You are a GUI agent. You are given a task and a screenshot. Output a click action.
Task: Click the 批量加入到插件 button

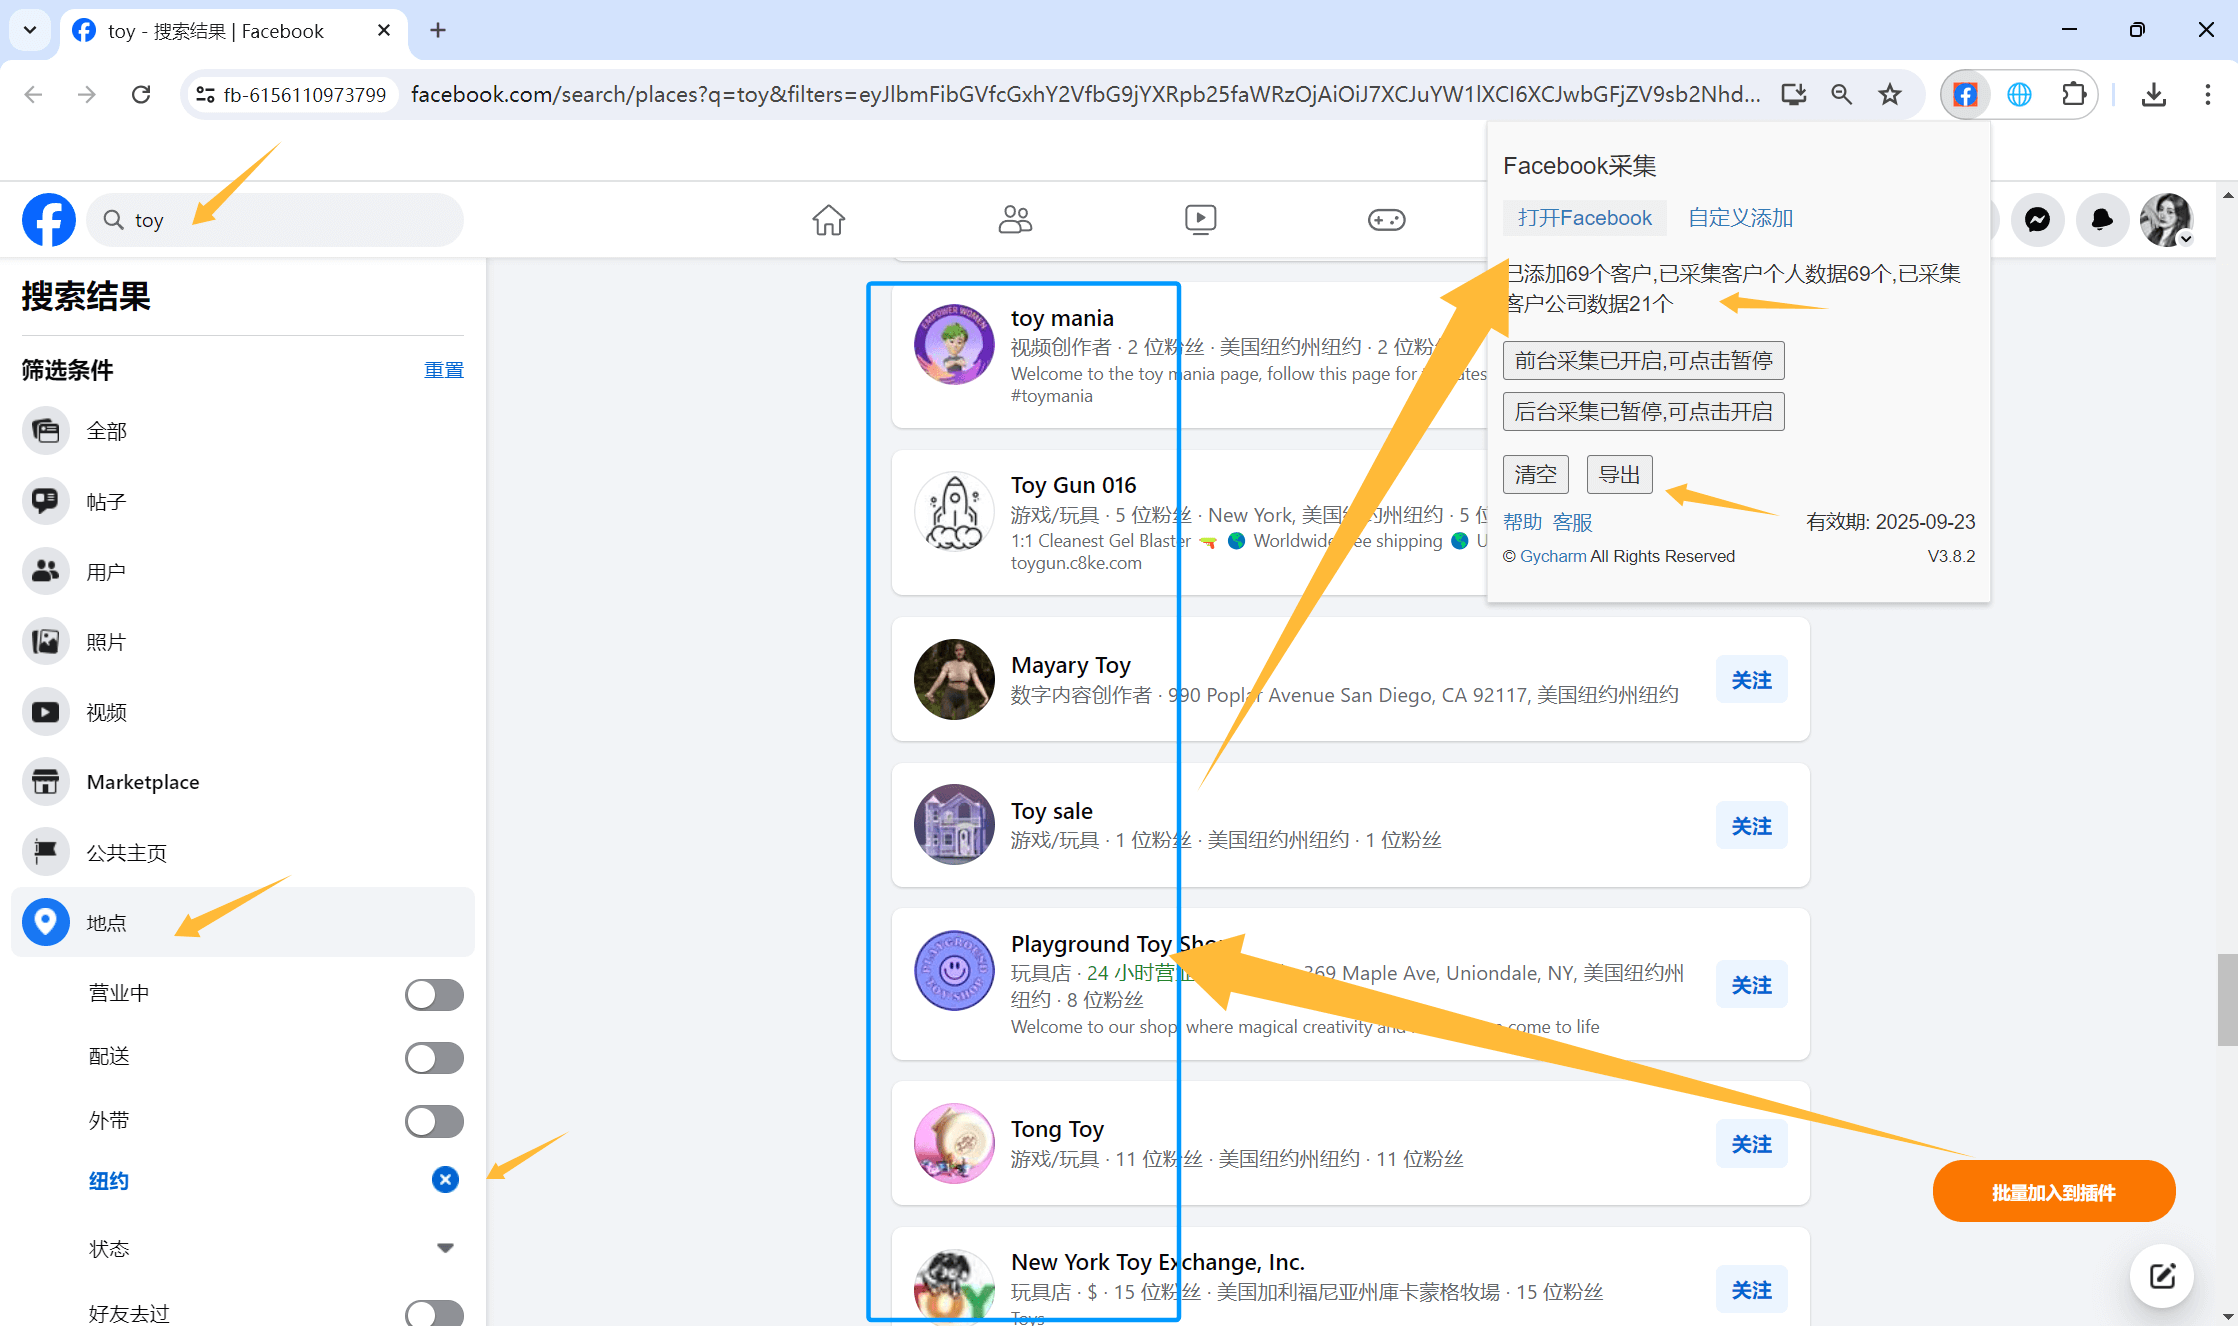(2053, 1192)
